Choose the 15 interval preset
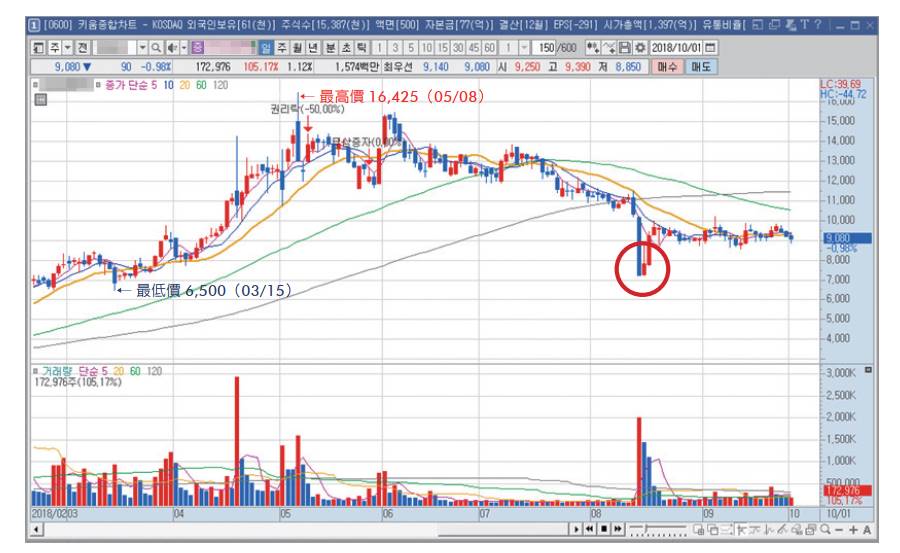900x553 pixels. (443, 48)
